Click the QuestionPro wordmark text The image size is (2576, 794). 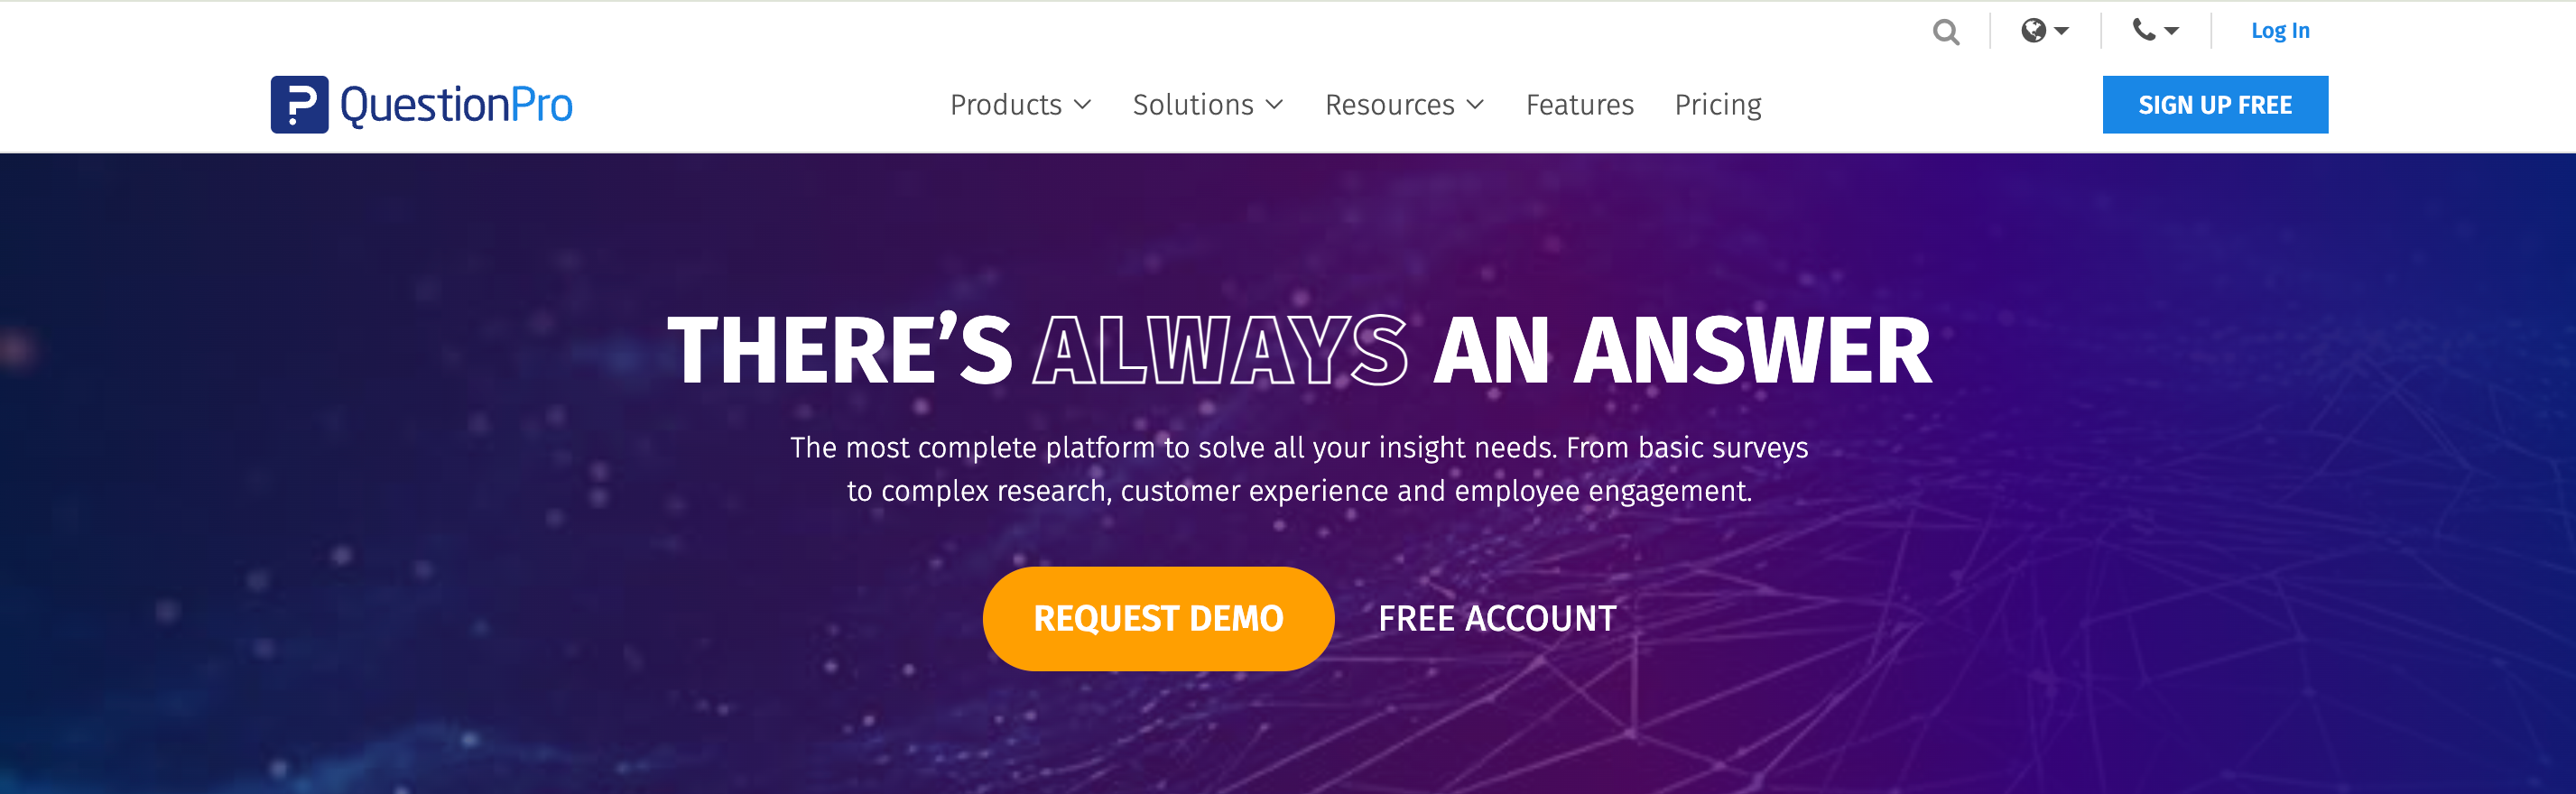pyautogui.click(x=456, y=106)
